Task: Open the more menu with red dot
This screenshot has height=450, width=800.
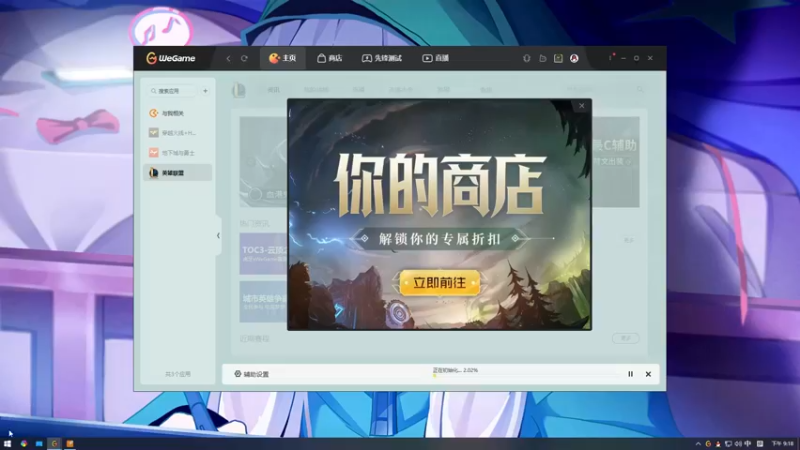Action: click(x=611, y=58)
